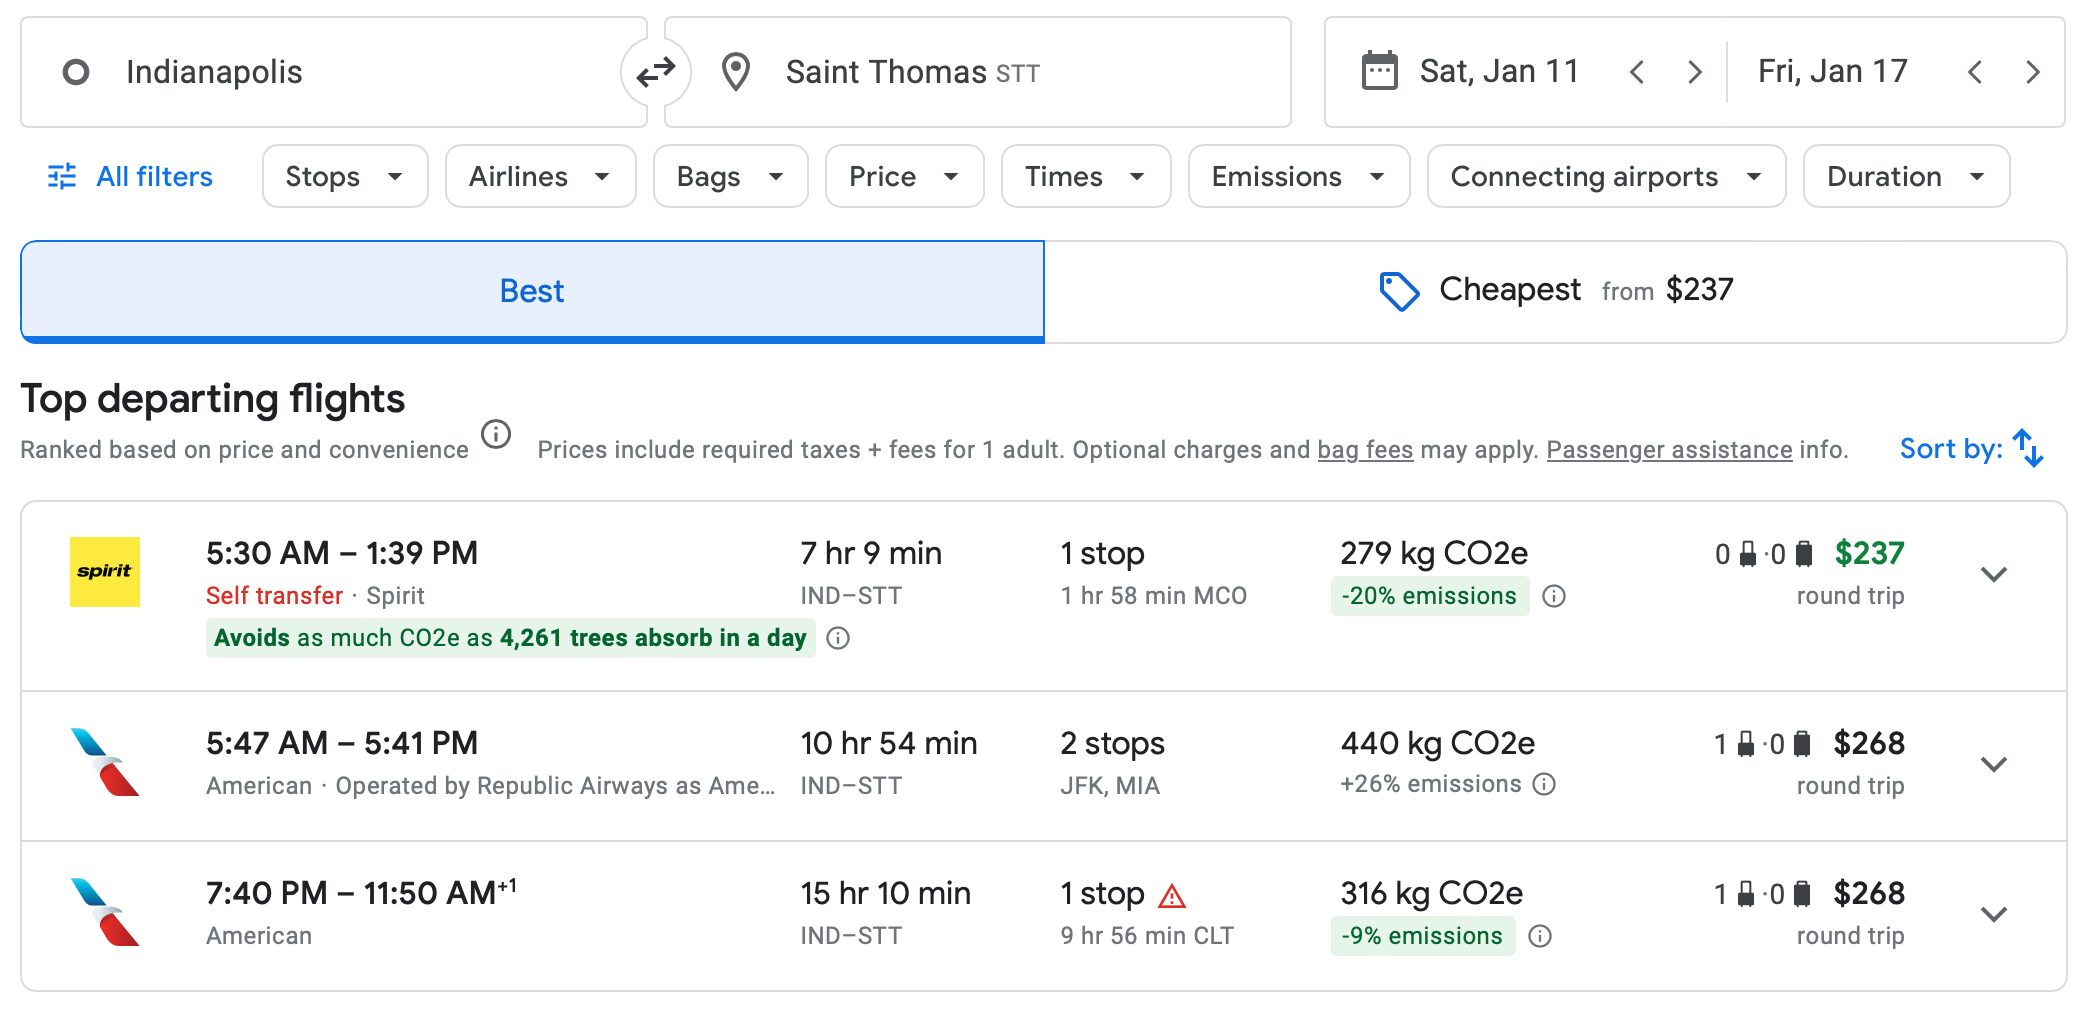Click the layover warning triangle icon
This screenshot has height=1018, width=2092.
coord(1171,896)
